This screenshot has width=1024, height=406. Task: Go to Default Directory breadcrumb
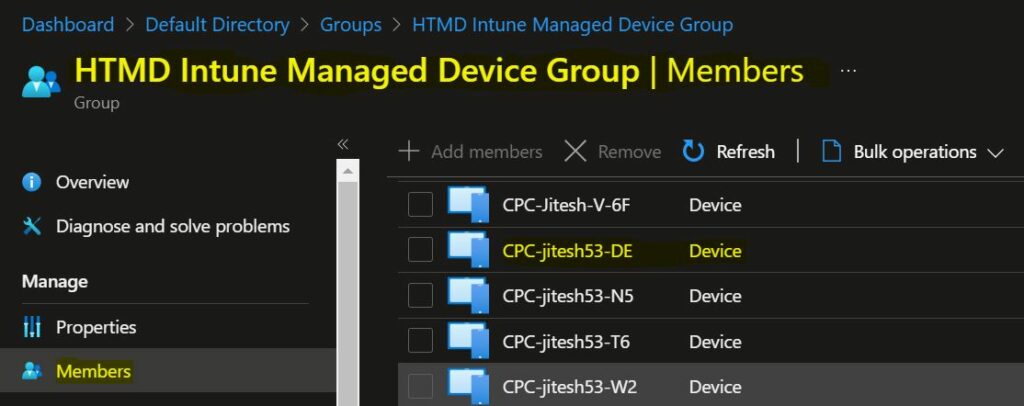[x=217, y=25]
